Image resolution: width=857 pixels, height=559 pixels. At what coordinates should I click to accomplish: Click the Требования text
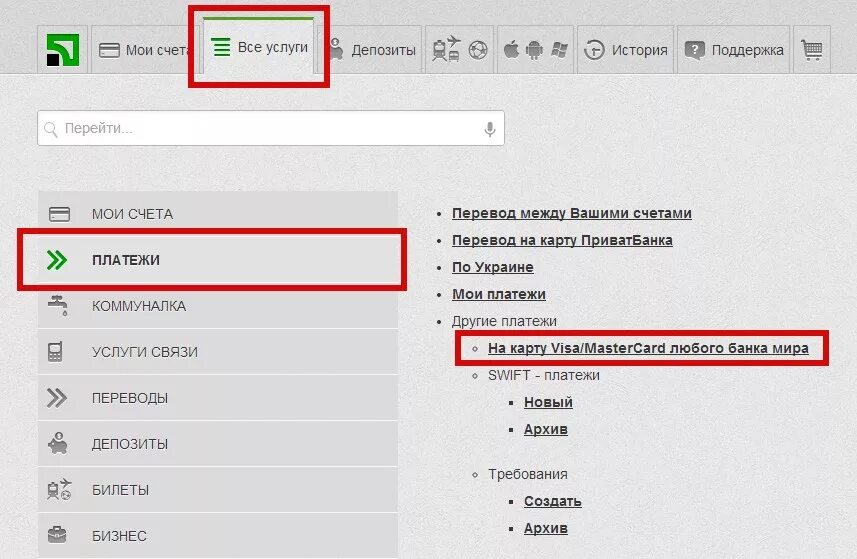pyautogui.click(x=527, y=474)
